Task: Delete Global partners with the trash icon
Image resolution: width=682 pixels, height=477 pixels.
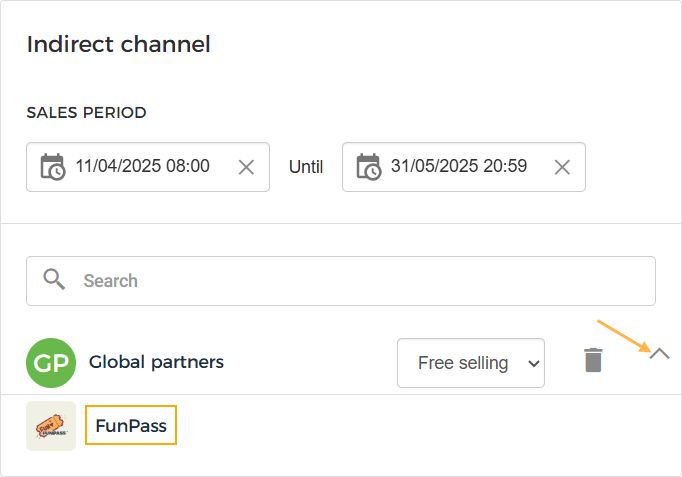Action: [x=594, y=361]
